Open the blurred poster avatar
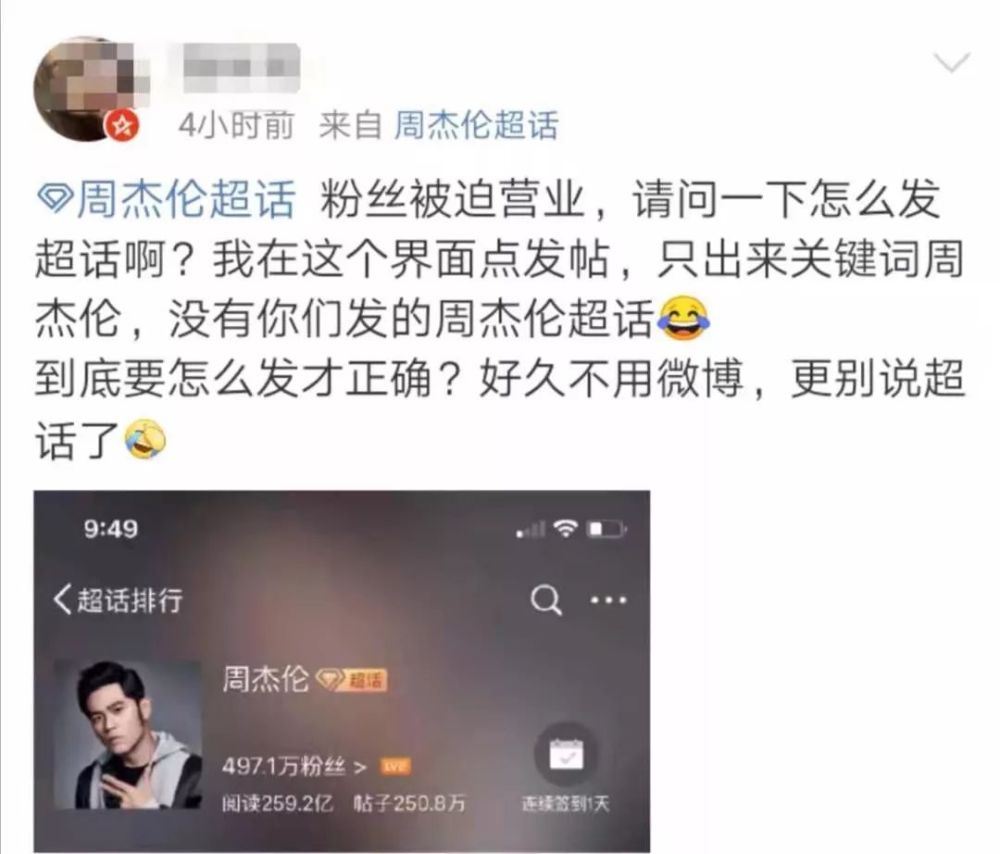 coord(84,89)
